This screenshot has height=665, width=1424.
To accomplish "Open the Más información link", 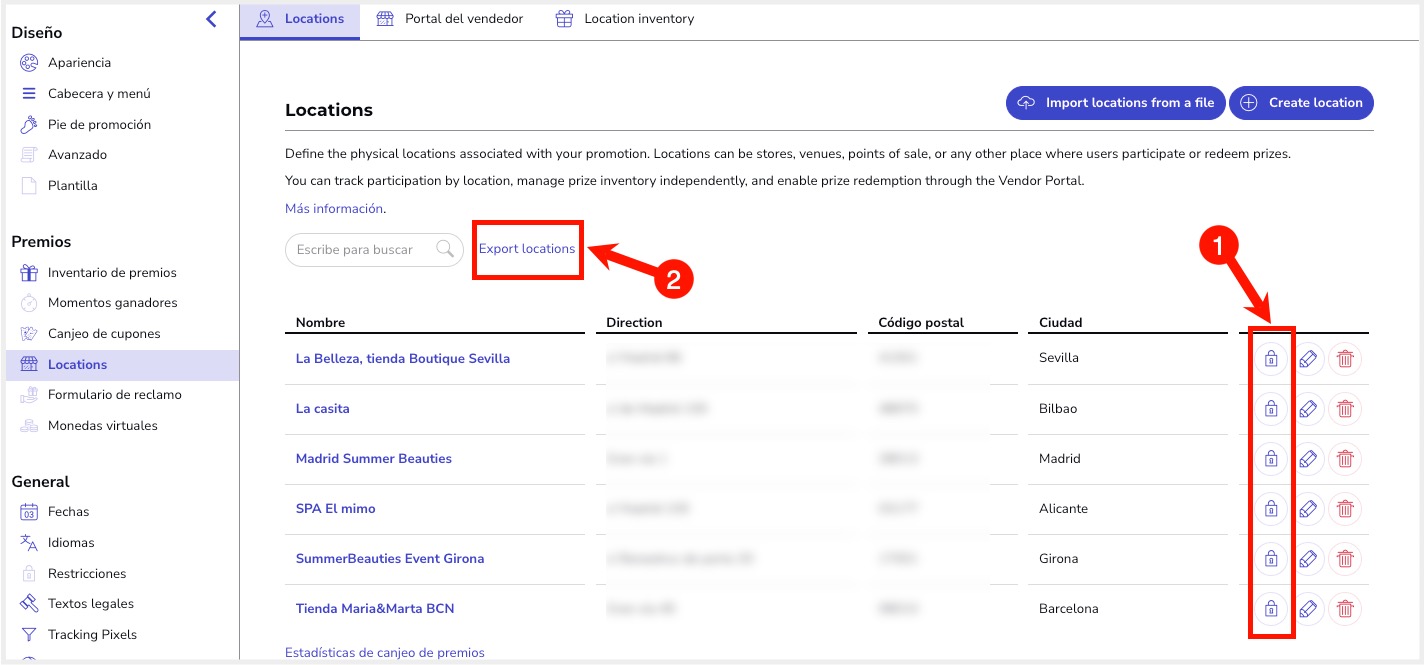I will pos(334,209).
